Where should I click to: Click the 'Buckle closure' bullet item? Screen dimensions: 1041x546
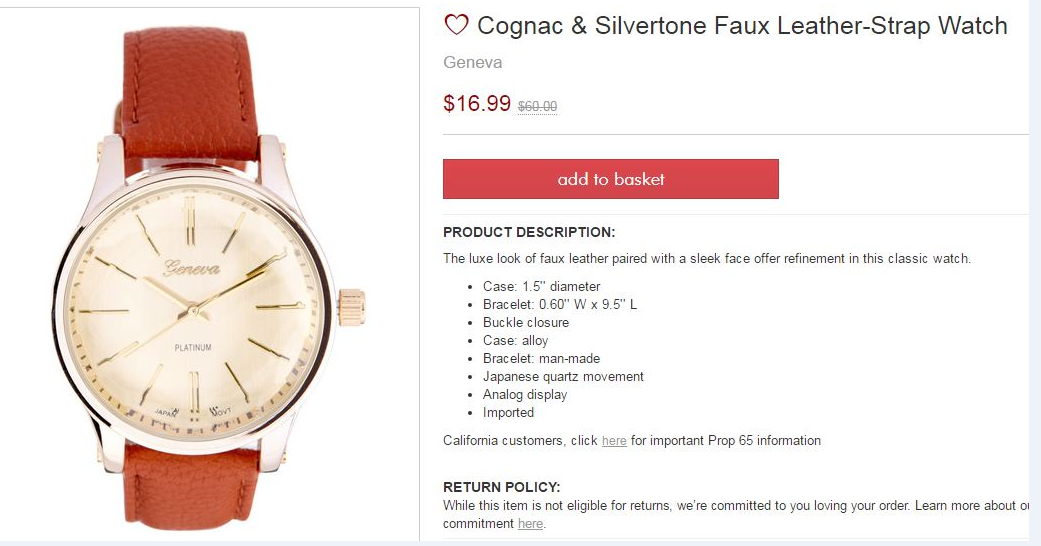click(526, 323)
